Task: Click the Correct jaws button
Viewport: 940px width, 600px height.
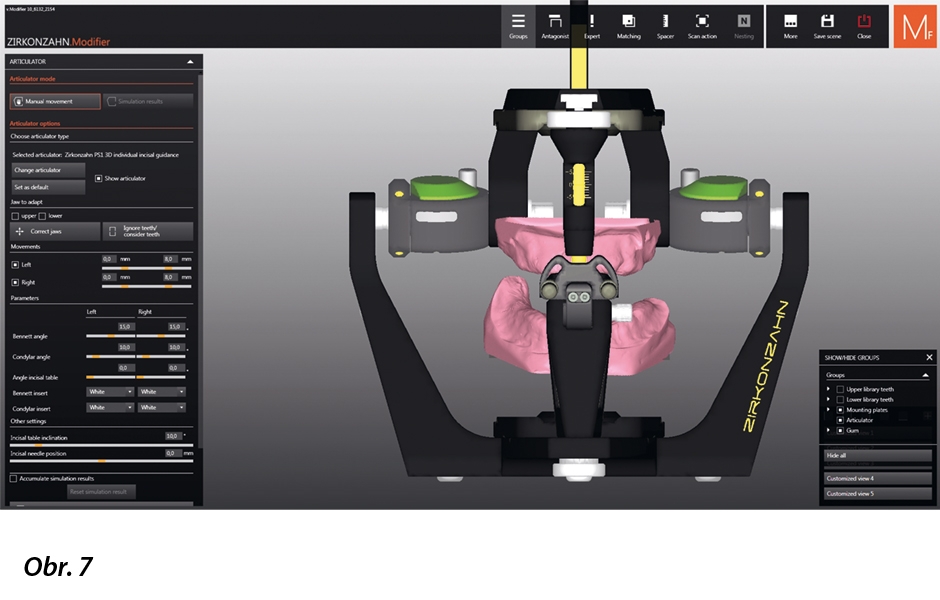Action: pos(55,231)
